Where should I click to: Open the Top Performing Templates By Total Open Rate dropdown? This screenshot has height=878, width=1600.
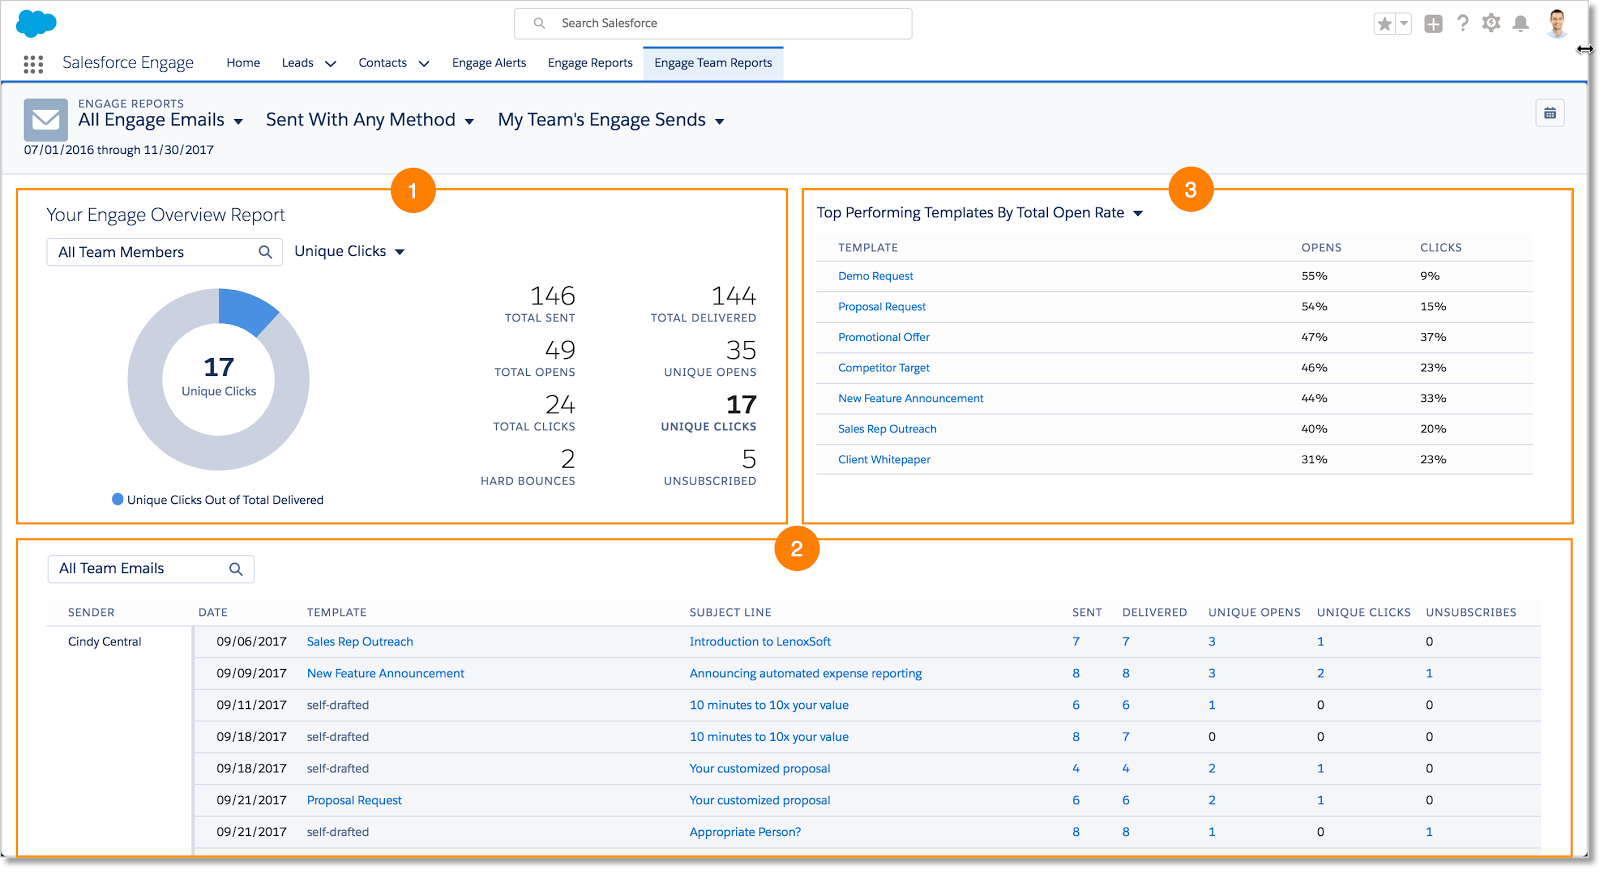pos(980,213)
